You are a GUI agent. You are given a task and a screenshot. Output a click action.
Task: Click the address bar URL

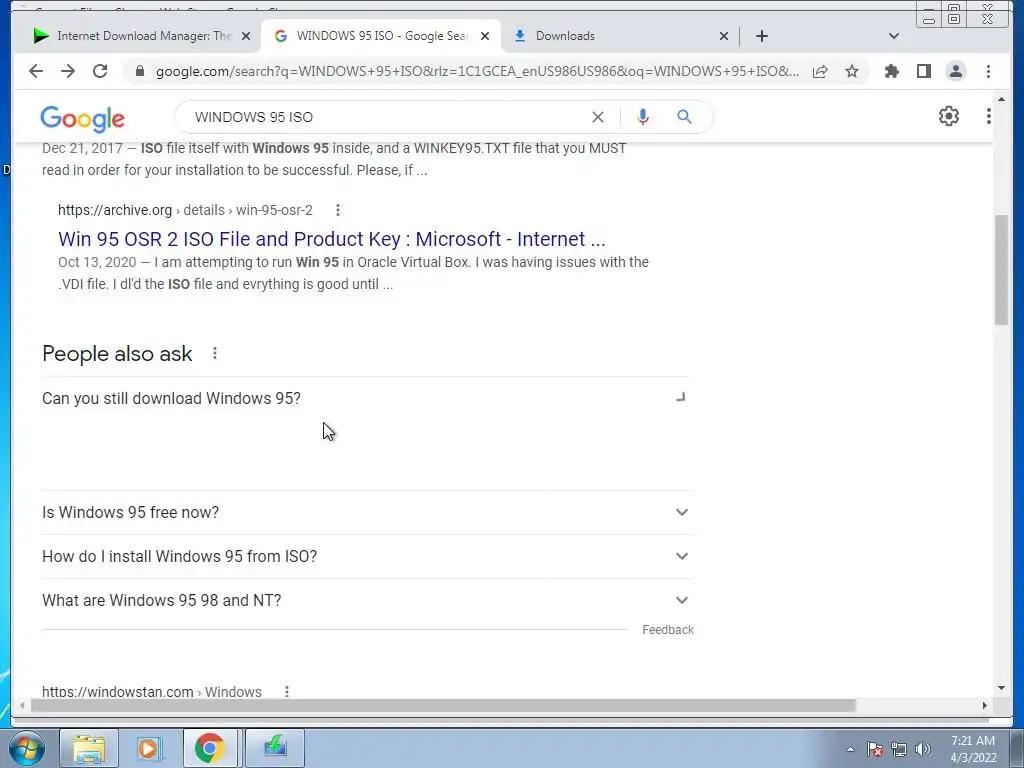pyautogui.click(x=477, y=71)
